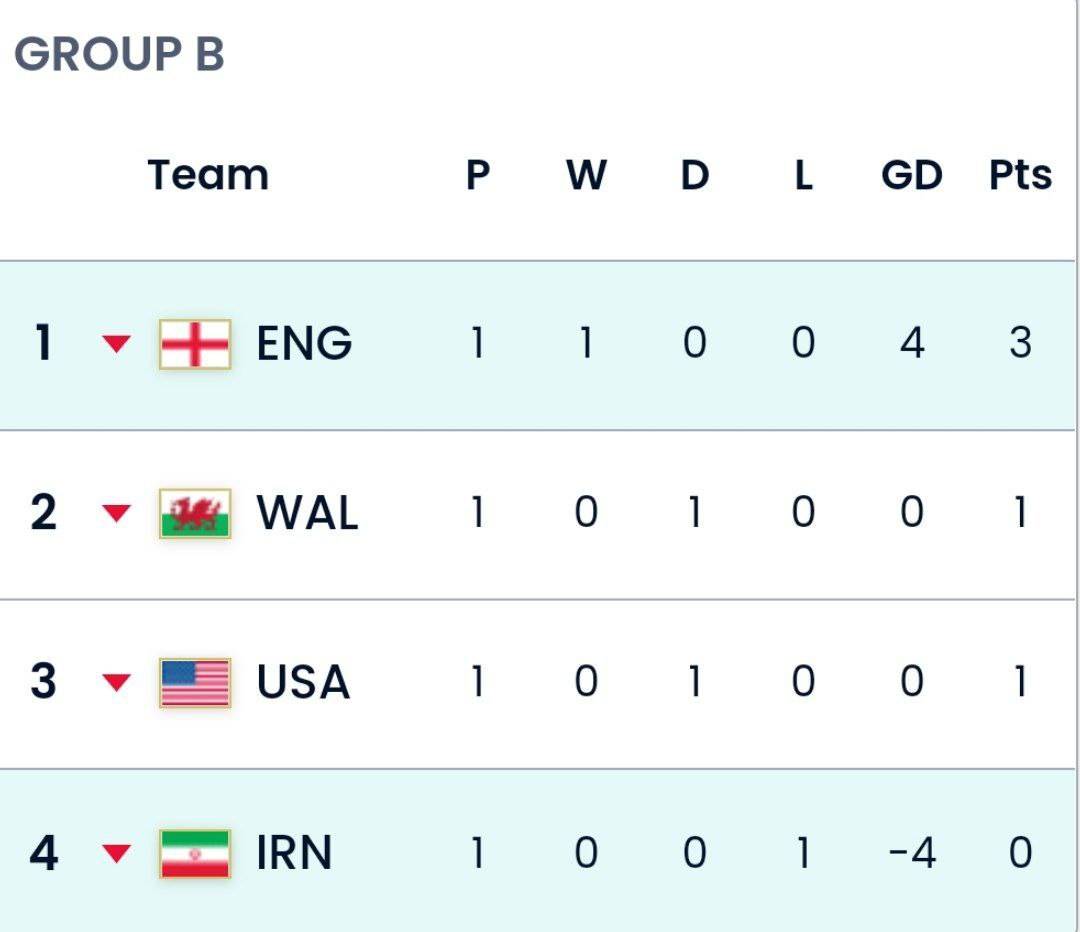Click red arrow beside USA rank
The height and width of the screenshot is (932, 1080).
[116, 682]
